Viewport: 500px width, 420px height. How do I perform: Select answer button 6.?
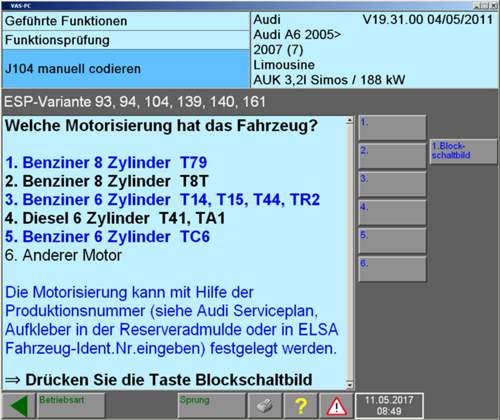pyautogui.click(x=392, y=269)
